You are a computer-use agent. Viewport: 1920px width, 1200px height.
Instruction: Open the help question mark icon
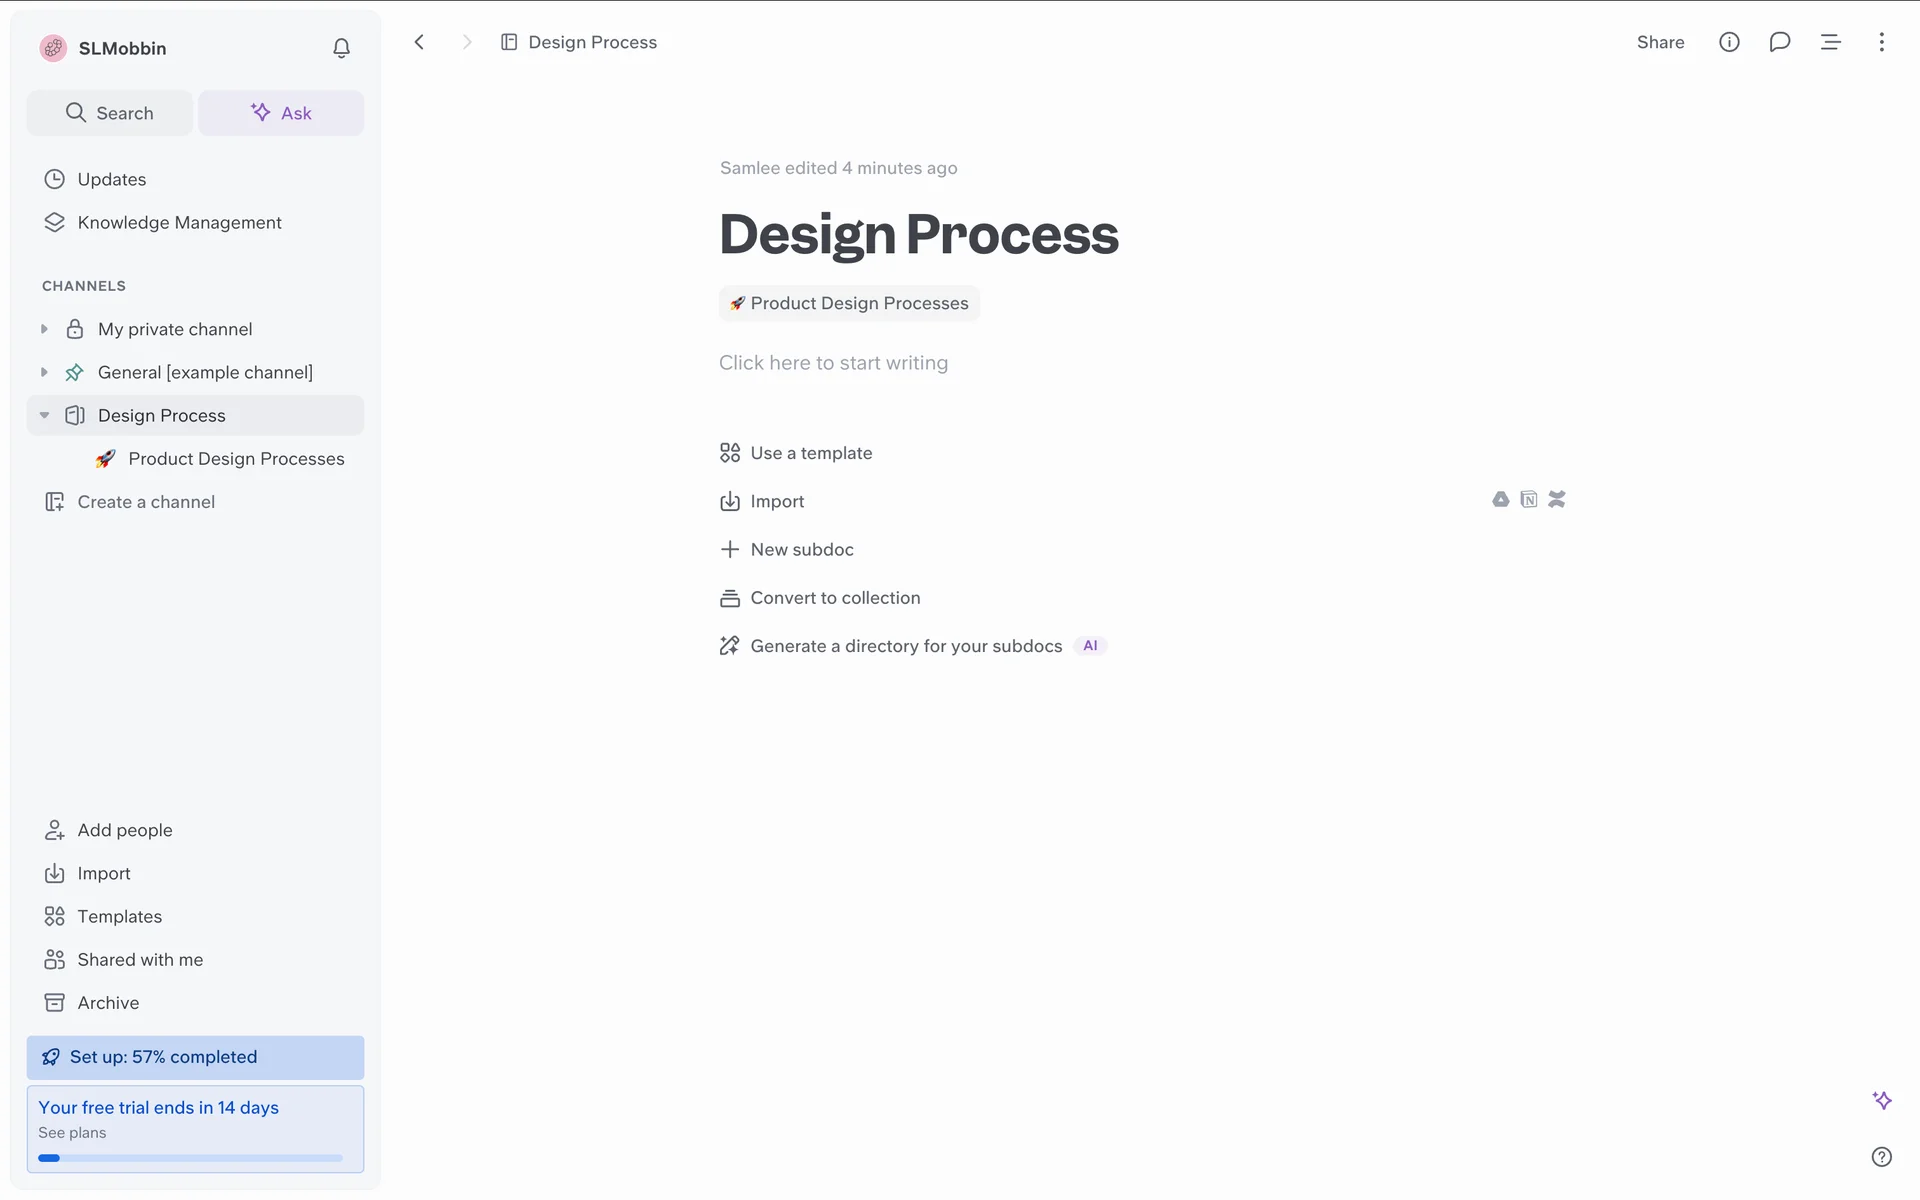(1881, 1157)
